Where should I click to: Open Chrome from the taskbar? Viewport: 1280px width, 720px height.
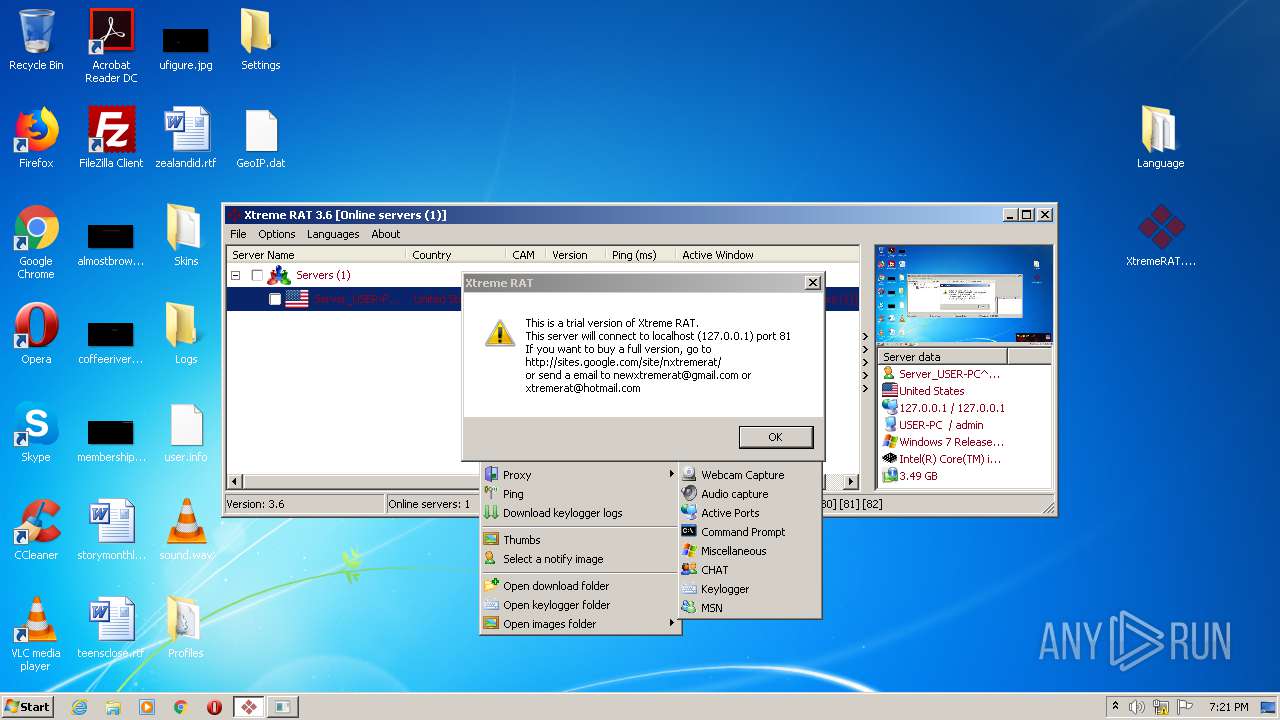[x=181, y=707]
